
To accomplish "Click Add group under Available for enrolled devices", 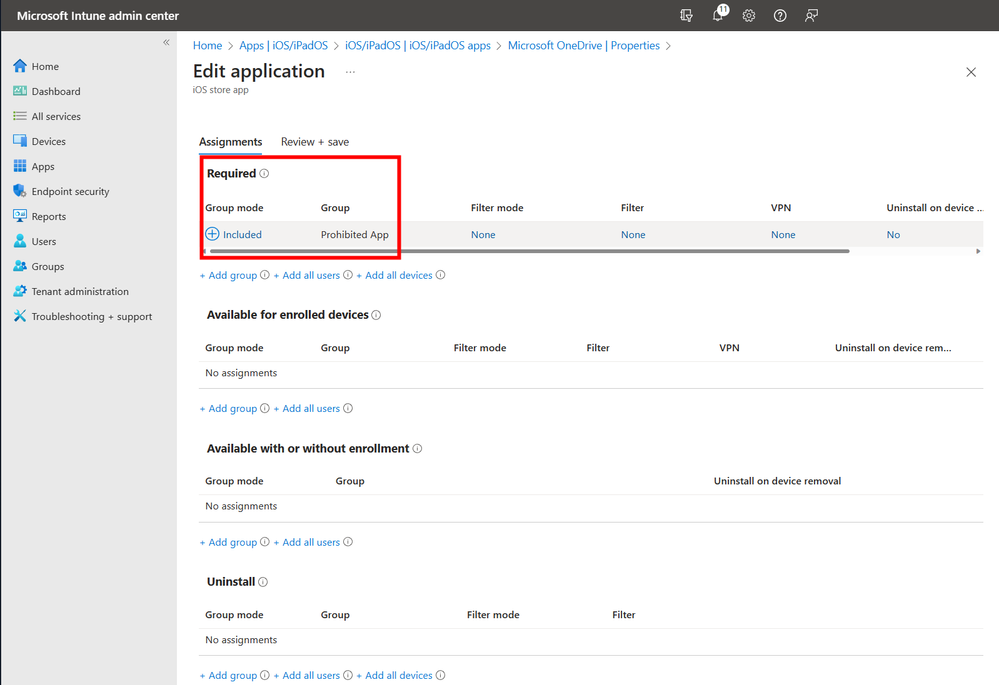I will point(228,408).
